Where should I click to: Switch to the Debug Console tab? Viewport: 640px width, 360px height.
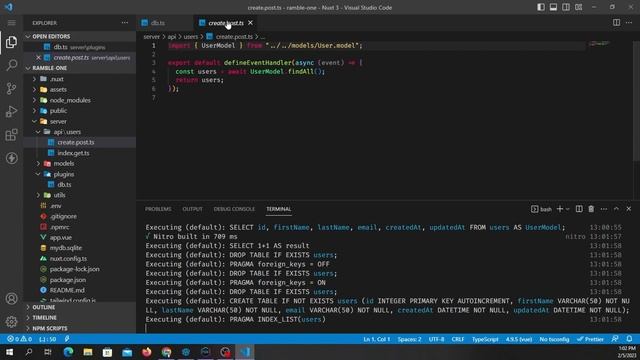pos(234,209)
